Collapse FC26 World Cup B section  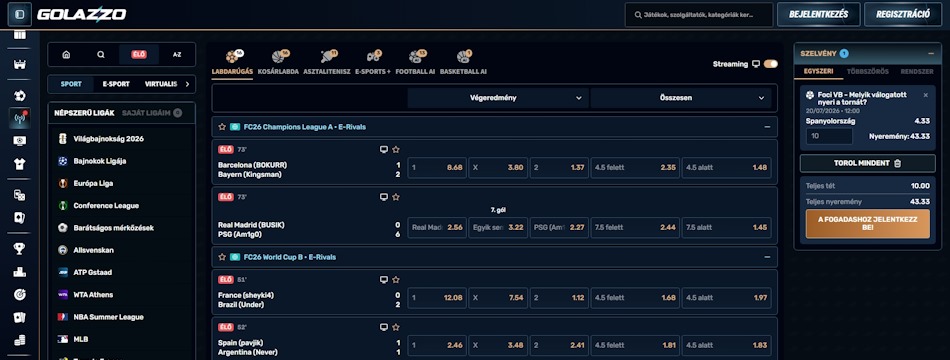pyautogui.click(x=767, y=257)
